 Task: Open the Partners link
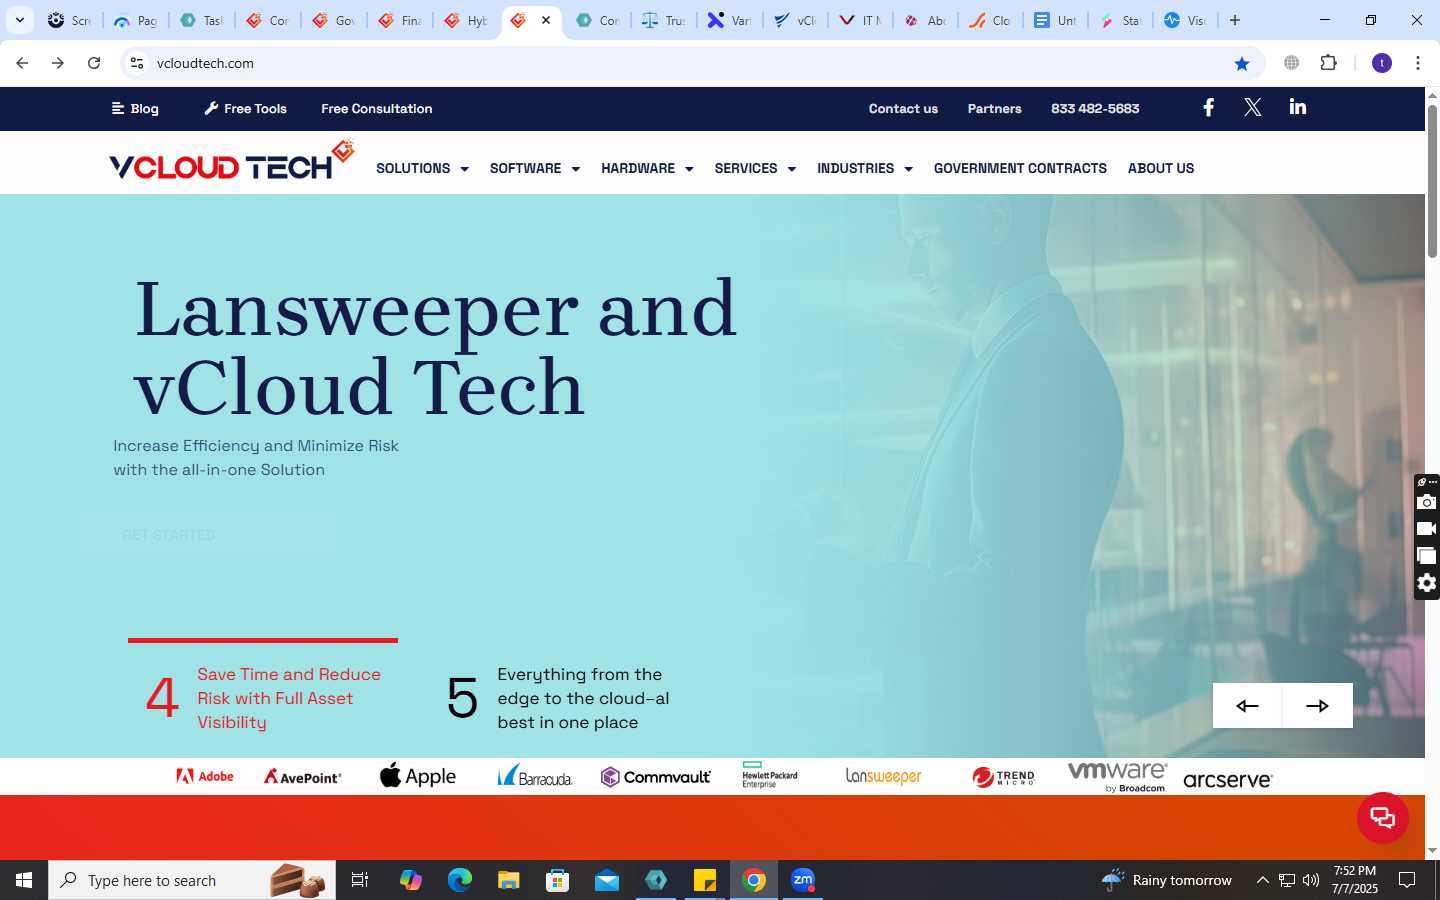tap(994, 108)
